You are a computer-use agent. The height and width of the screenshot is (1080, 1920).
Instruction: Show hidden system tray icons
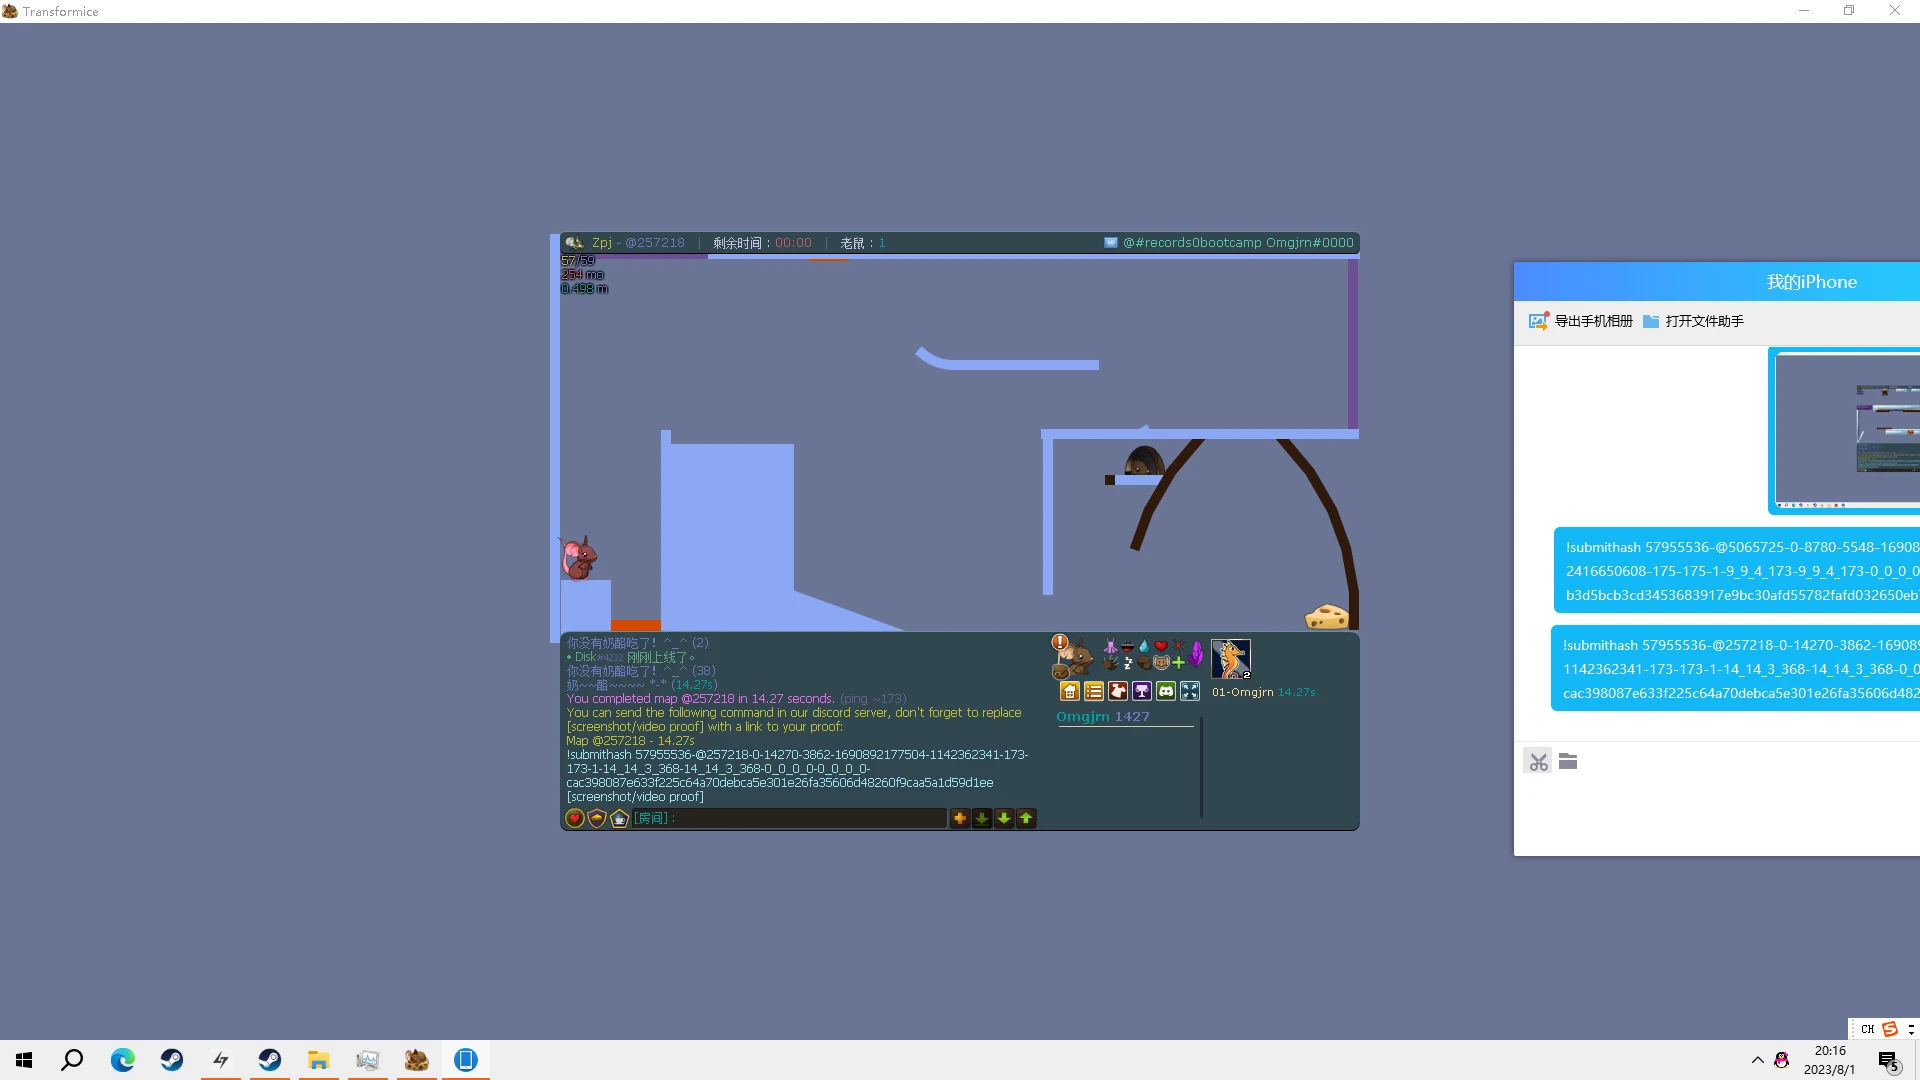tap(1757, 1060)
